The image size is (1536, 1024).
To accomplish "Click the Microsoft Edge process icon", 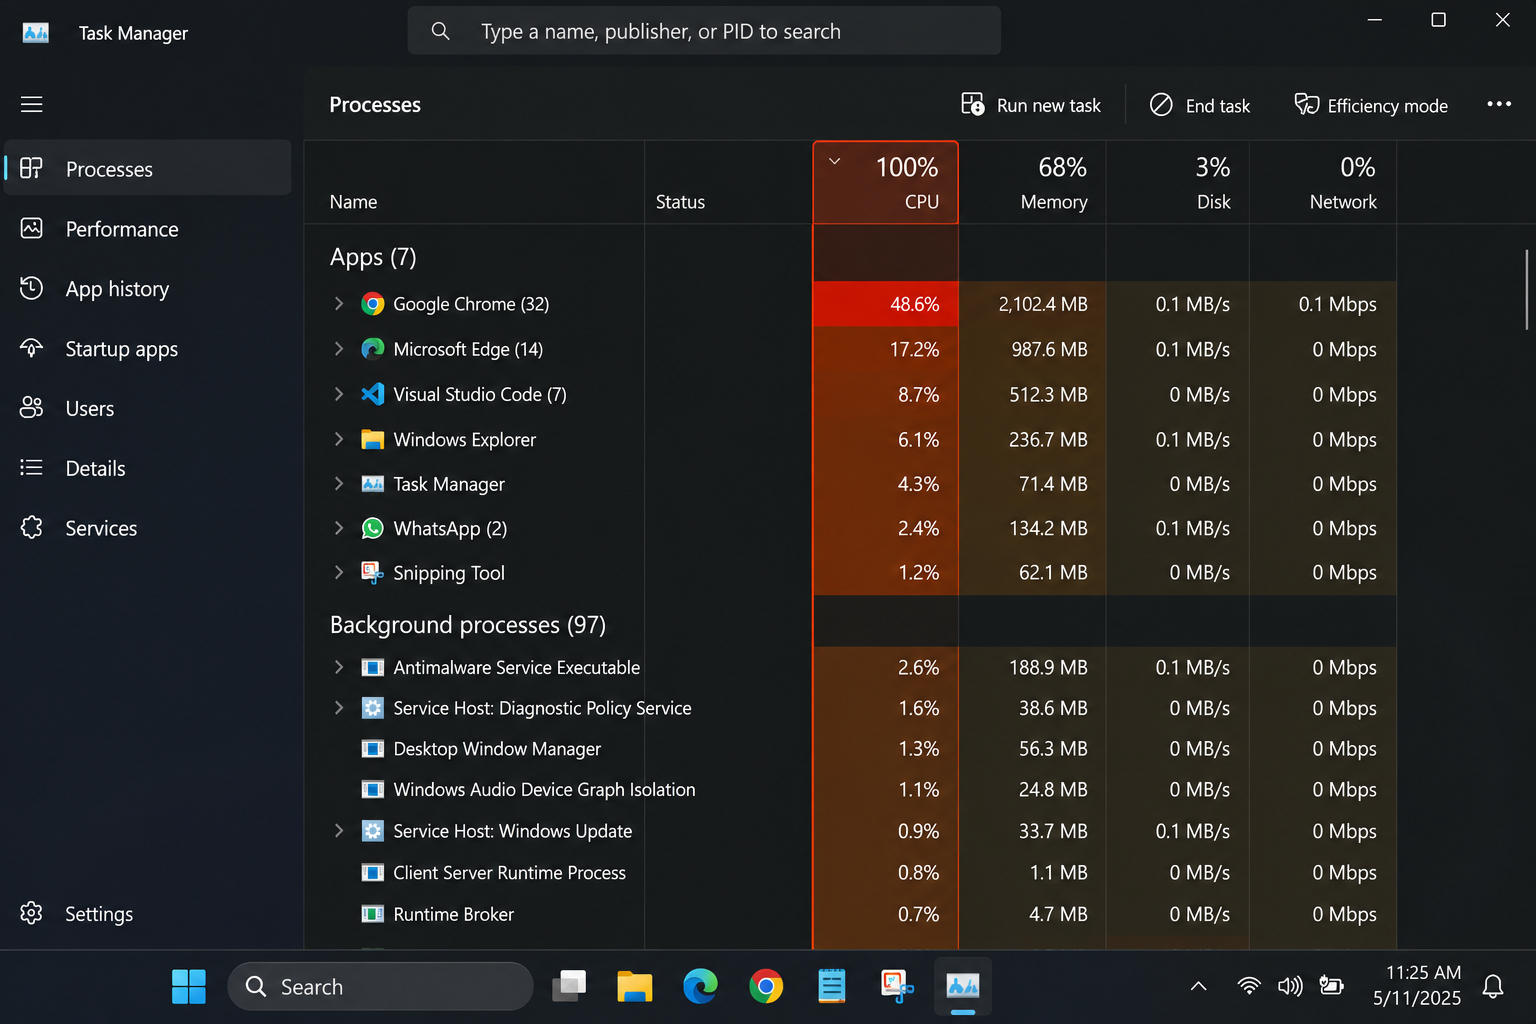I will [x=373, y=349].
